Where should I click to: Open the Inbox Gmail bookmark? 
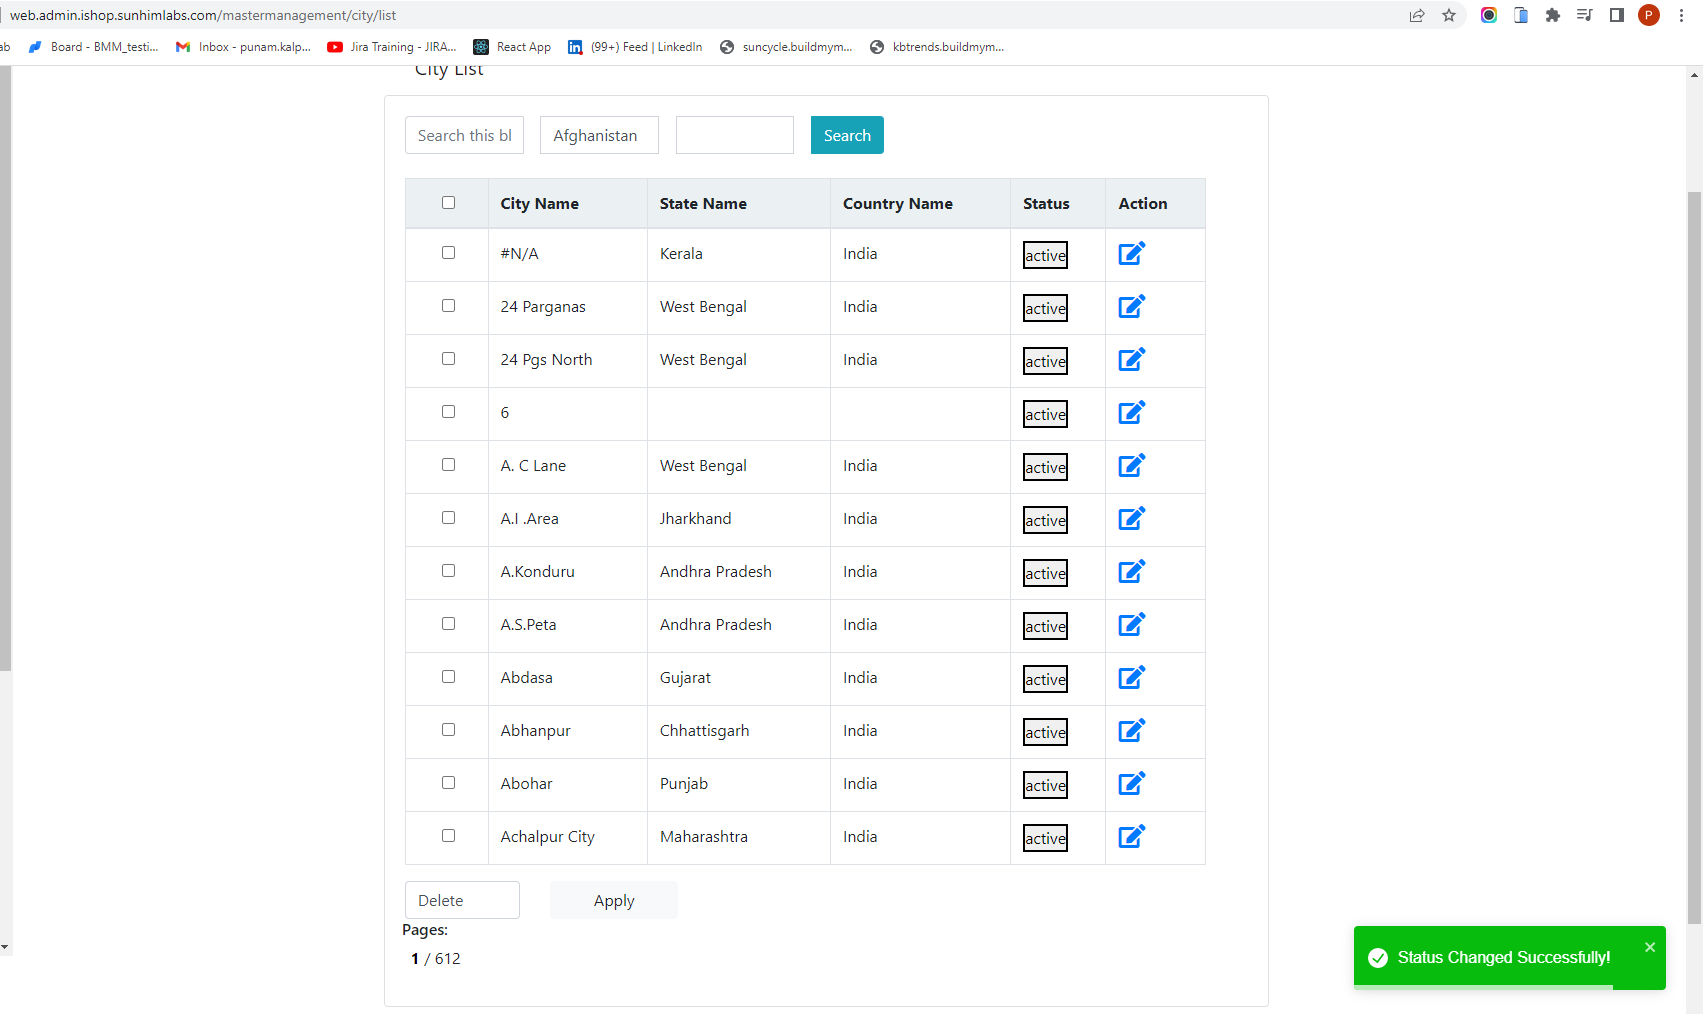click(243, 47)
